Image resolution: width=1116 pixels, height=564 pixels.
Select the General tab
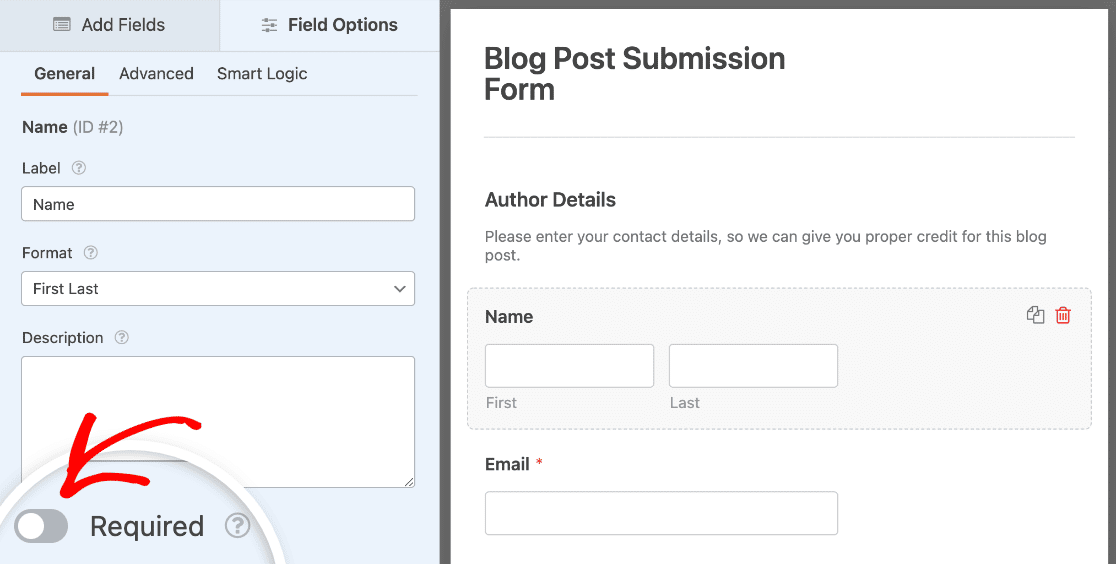(x=65, y=73)
